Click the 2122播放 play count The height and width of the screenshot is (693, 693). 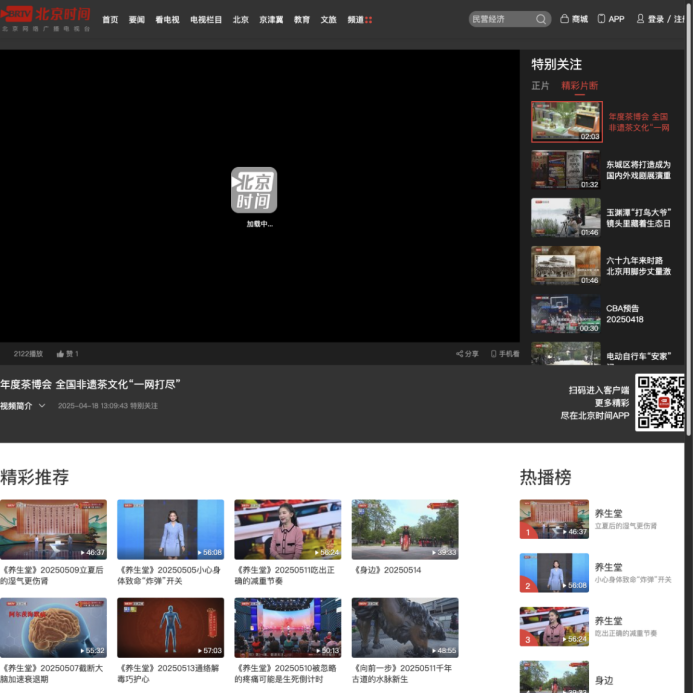[x=28, y=354]
